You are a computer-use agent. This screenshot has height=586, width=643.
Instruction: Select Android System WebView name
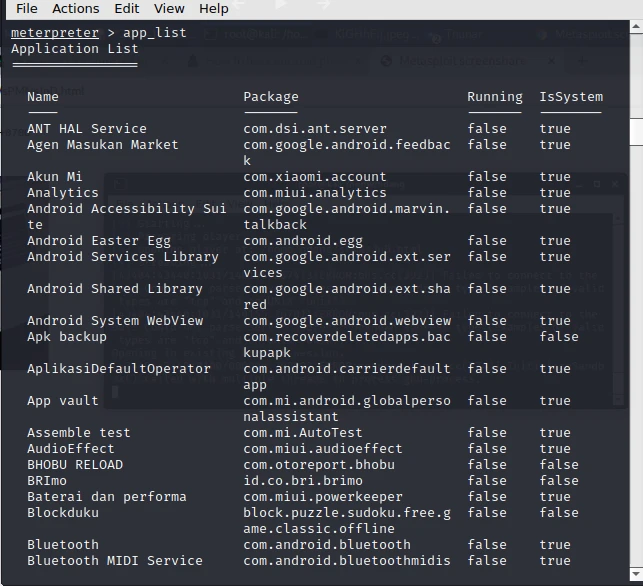[115, 321]
